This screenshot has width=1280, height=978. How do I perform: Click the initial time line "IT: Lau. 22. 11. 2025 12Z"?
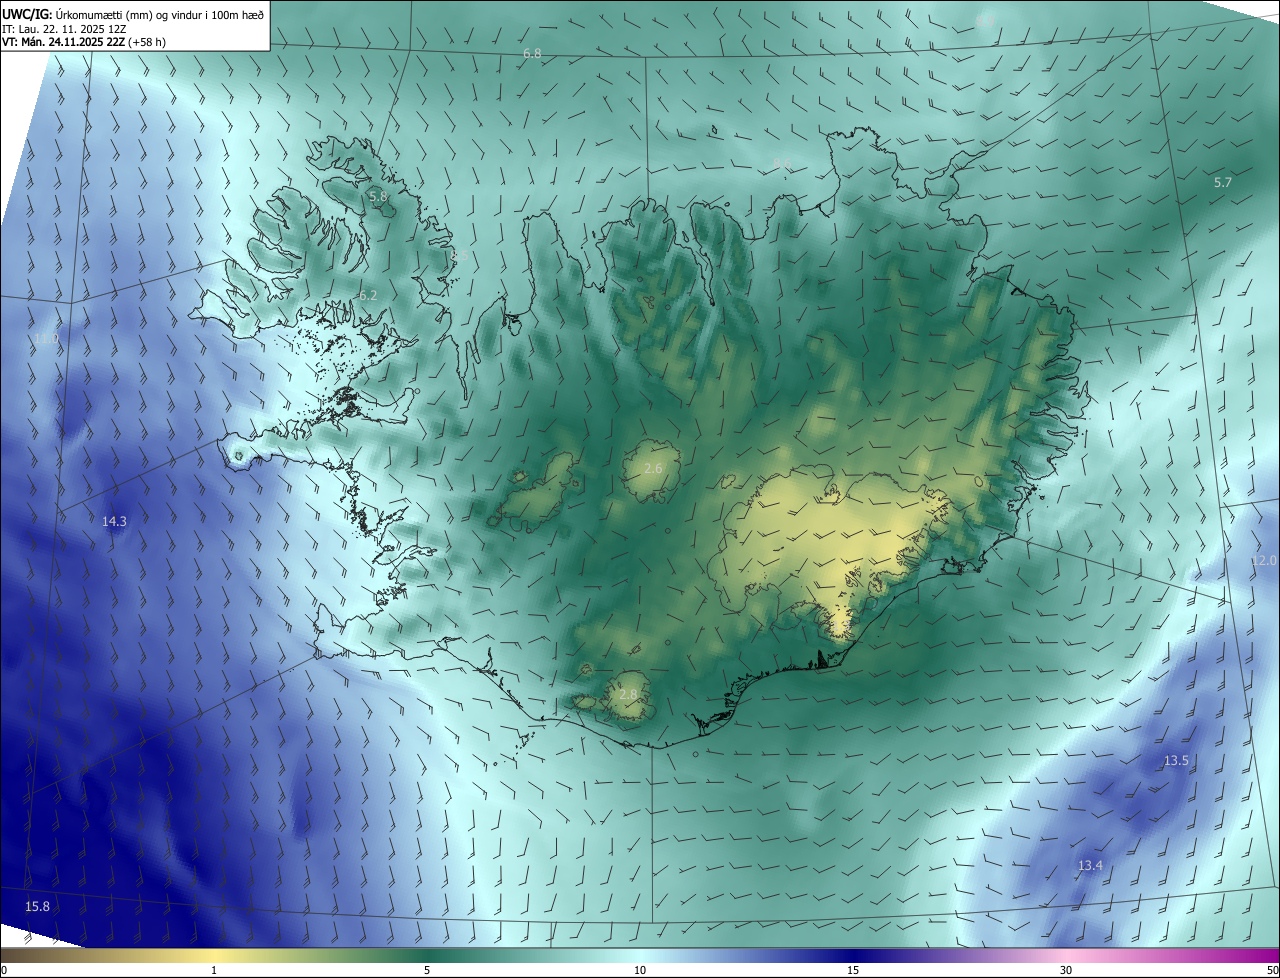(64, 28)
